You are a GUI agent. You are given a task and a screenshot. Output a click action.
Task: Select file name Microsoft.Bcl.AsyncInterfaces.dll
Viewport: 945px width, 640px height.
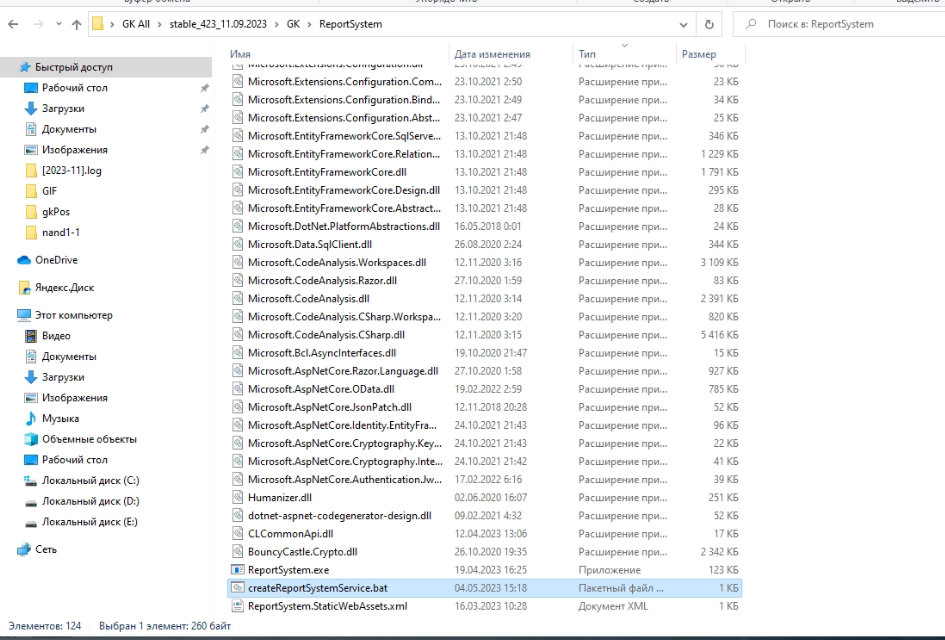[322, 353]
